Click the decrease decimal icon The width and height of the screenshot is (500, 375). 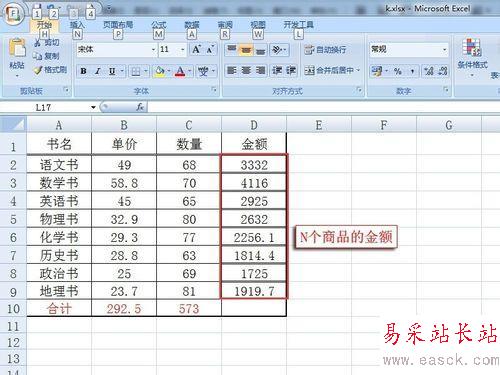[x=443, y=71]
